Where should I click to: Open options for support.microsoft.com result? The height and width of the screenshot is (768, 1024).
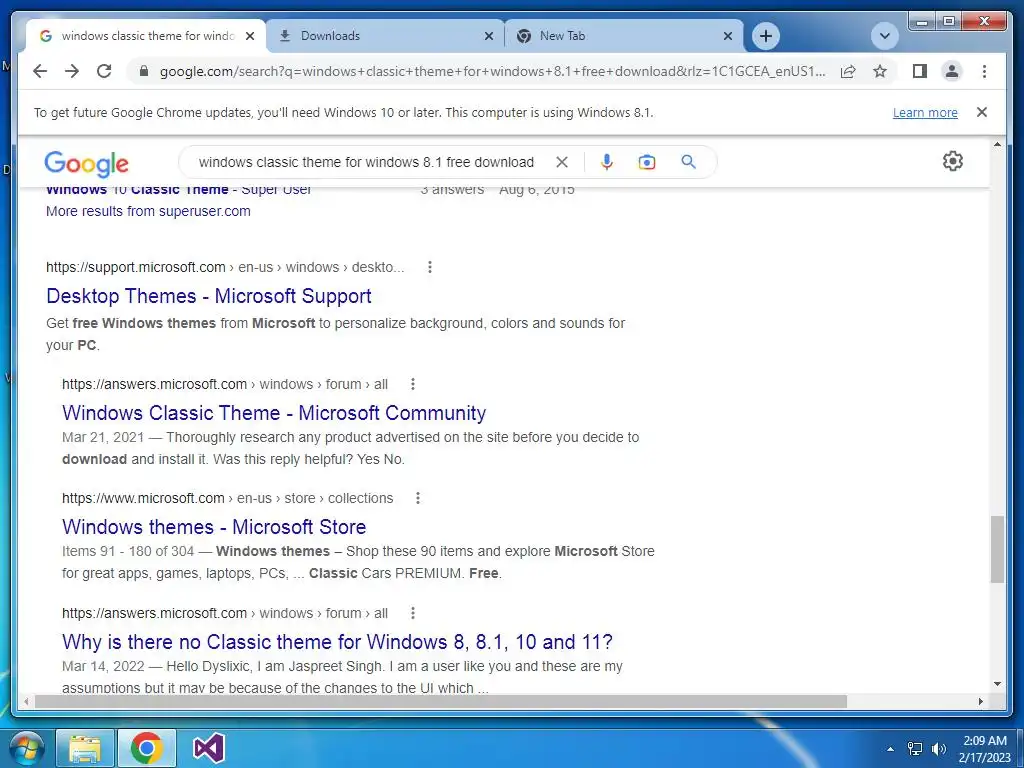430,267
